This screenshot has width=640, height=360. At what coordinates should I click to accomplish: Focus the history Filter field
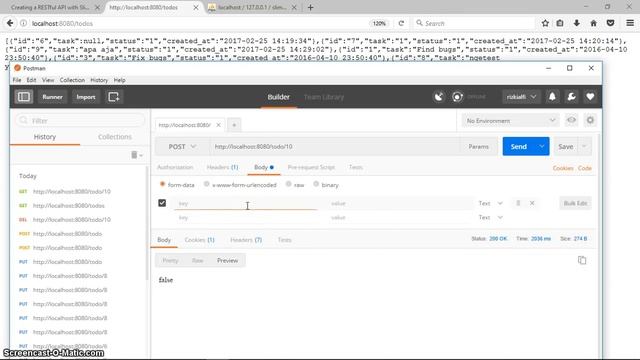80,121
